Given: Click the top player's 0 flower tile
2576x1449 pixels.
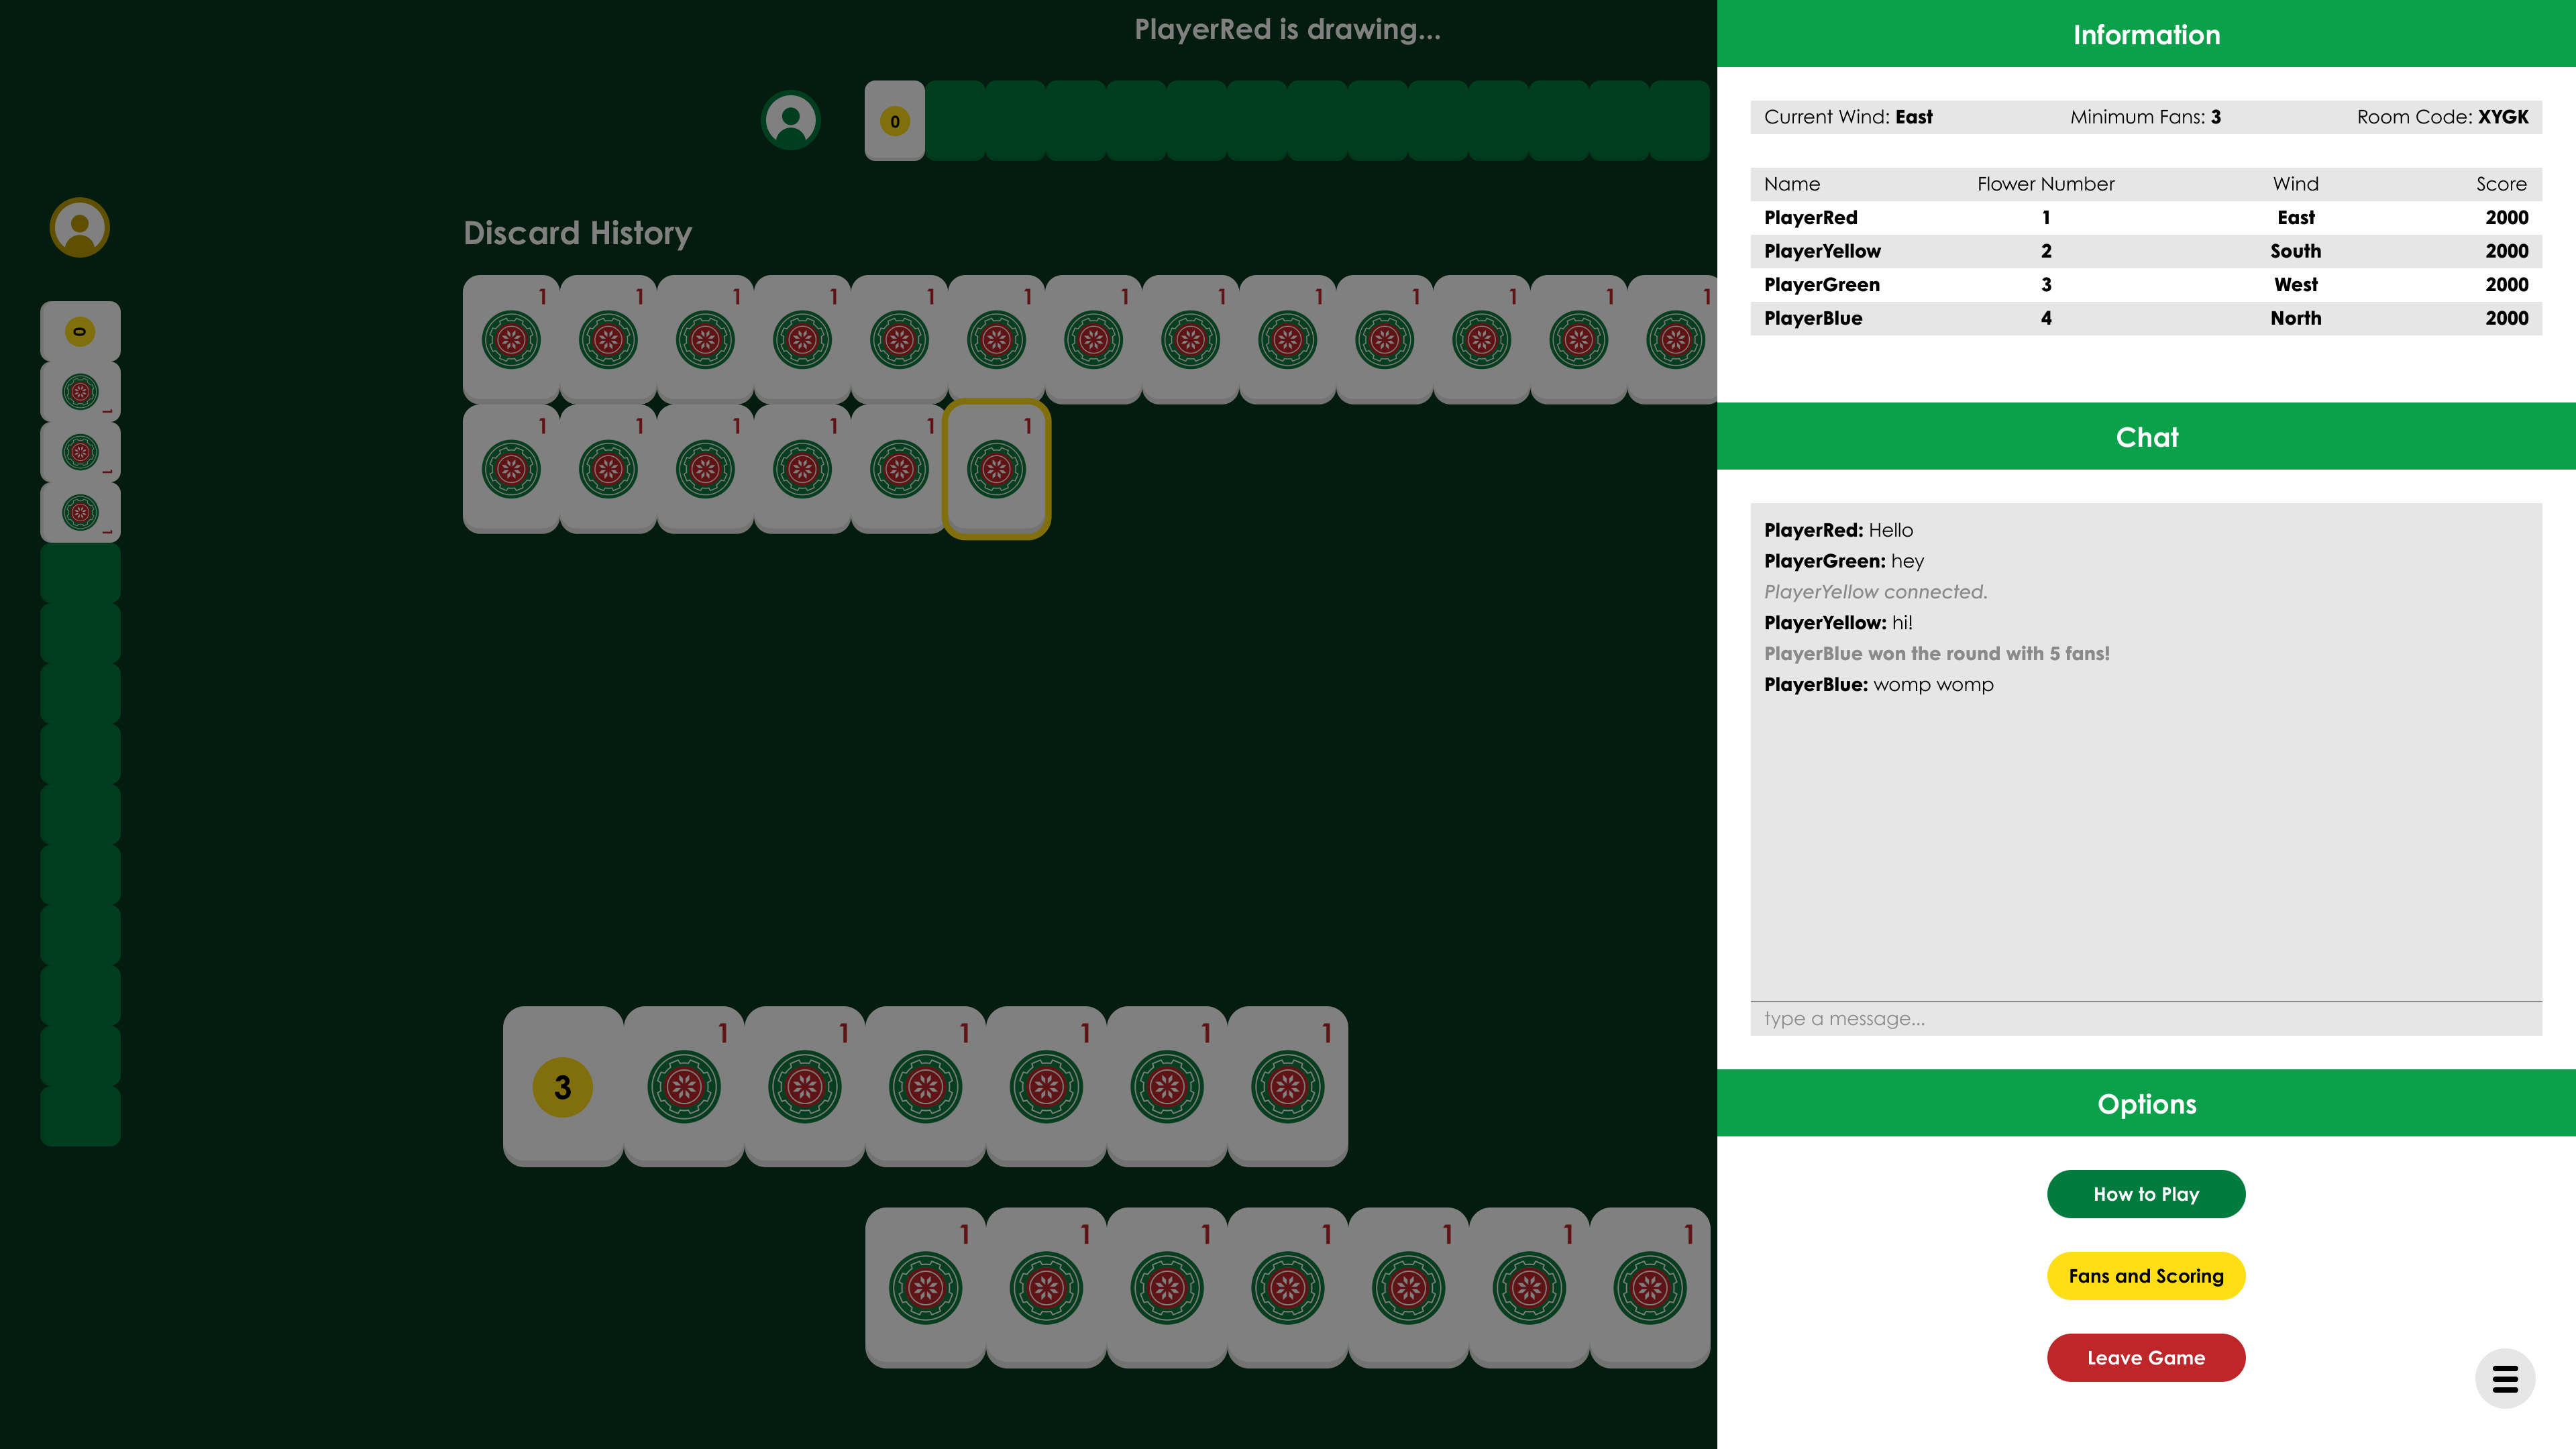Looking at the screenshot, I should point(894,121).
